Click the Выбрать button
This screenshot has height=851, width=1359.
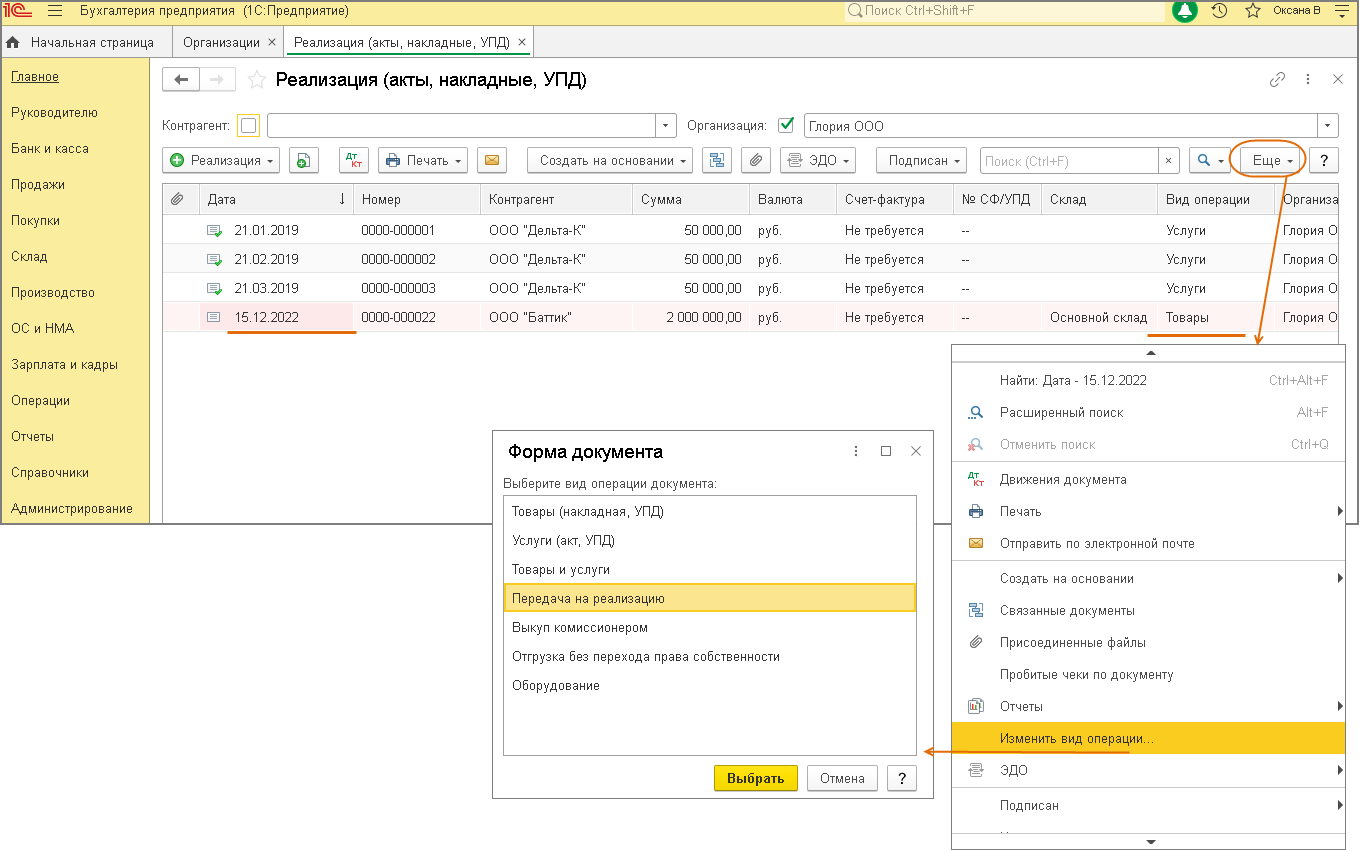pyautogui.click(x=756, y=778)
